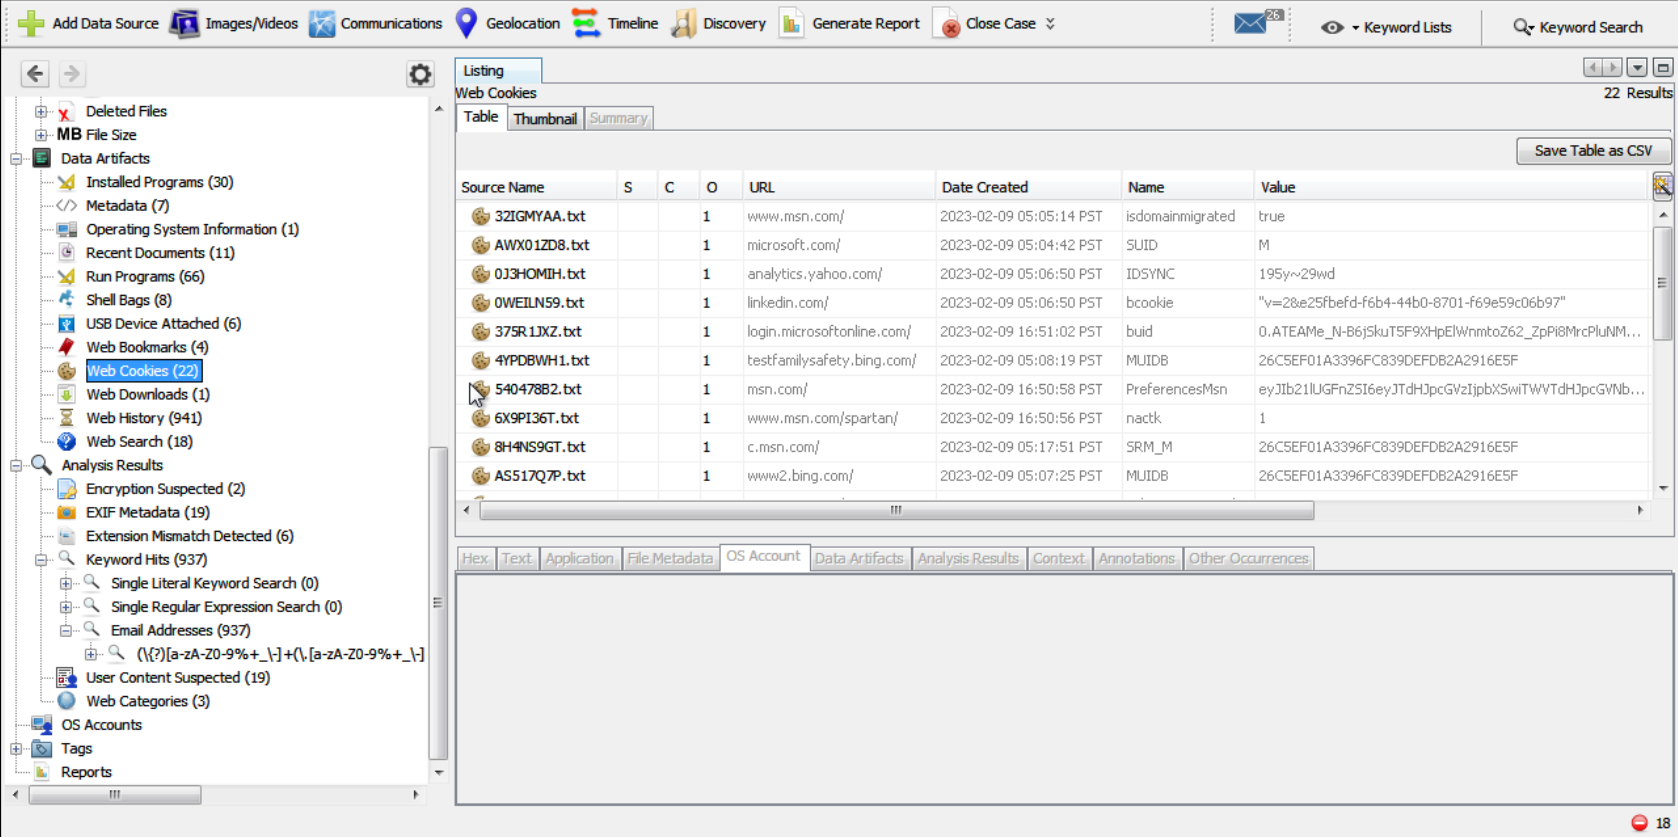Open Keyword Lists dropdown

tap(1386, 27)
